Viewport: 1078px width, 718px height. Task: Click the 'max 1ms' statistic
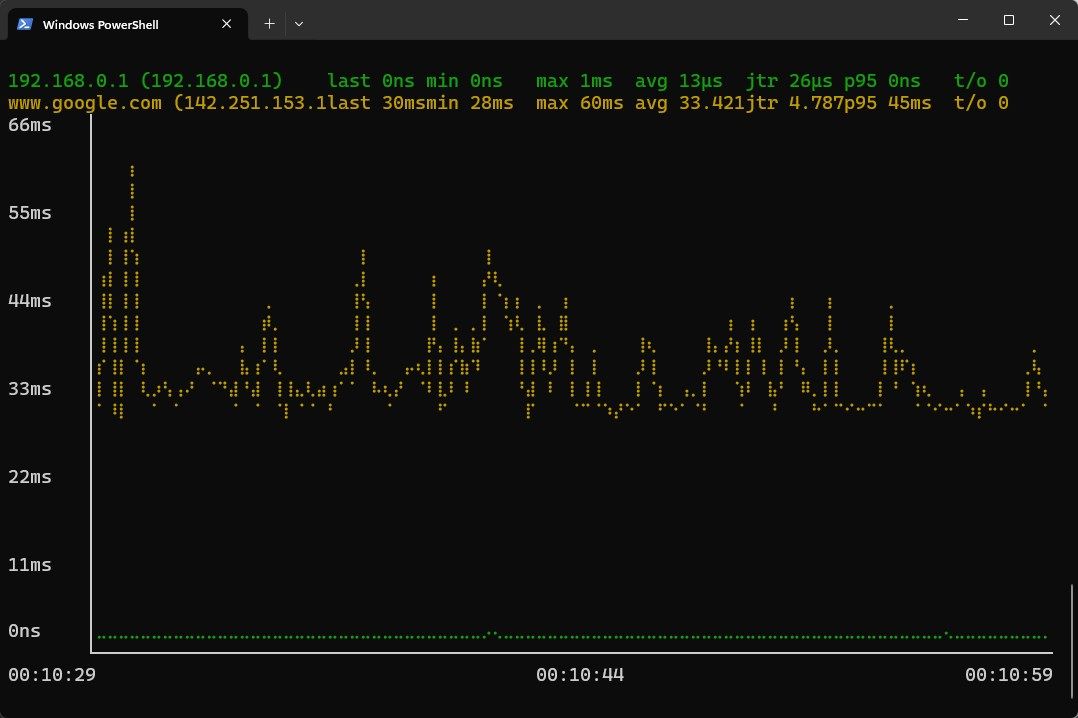coord(574,81)
